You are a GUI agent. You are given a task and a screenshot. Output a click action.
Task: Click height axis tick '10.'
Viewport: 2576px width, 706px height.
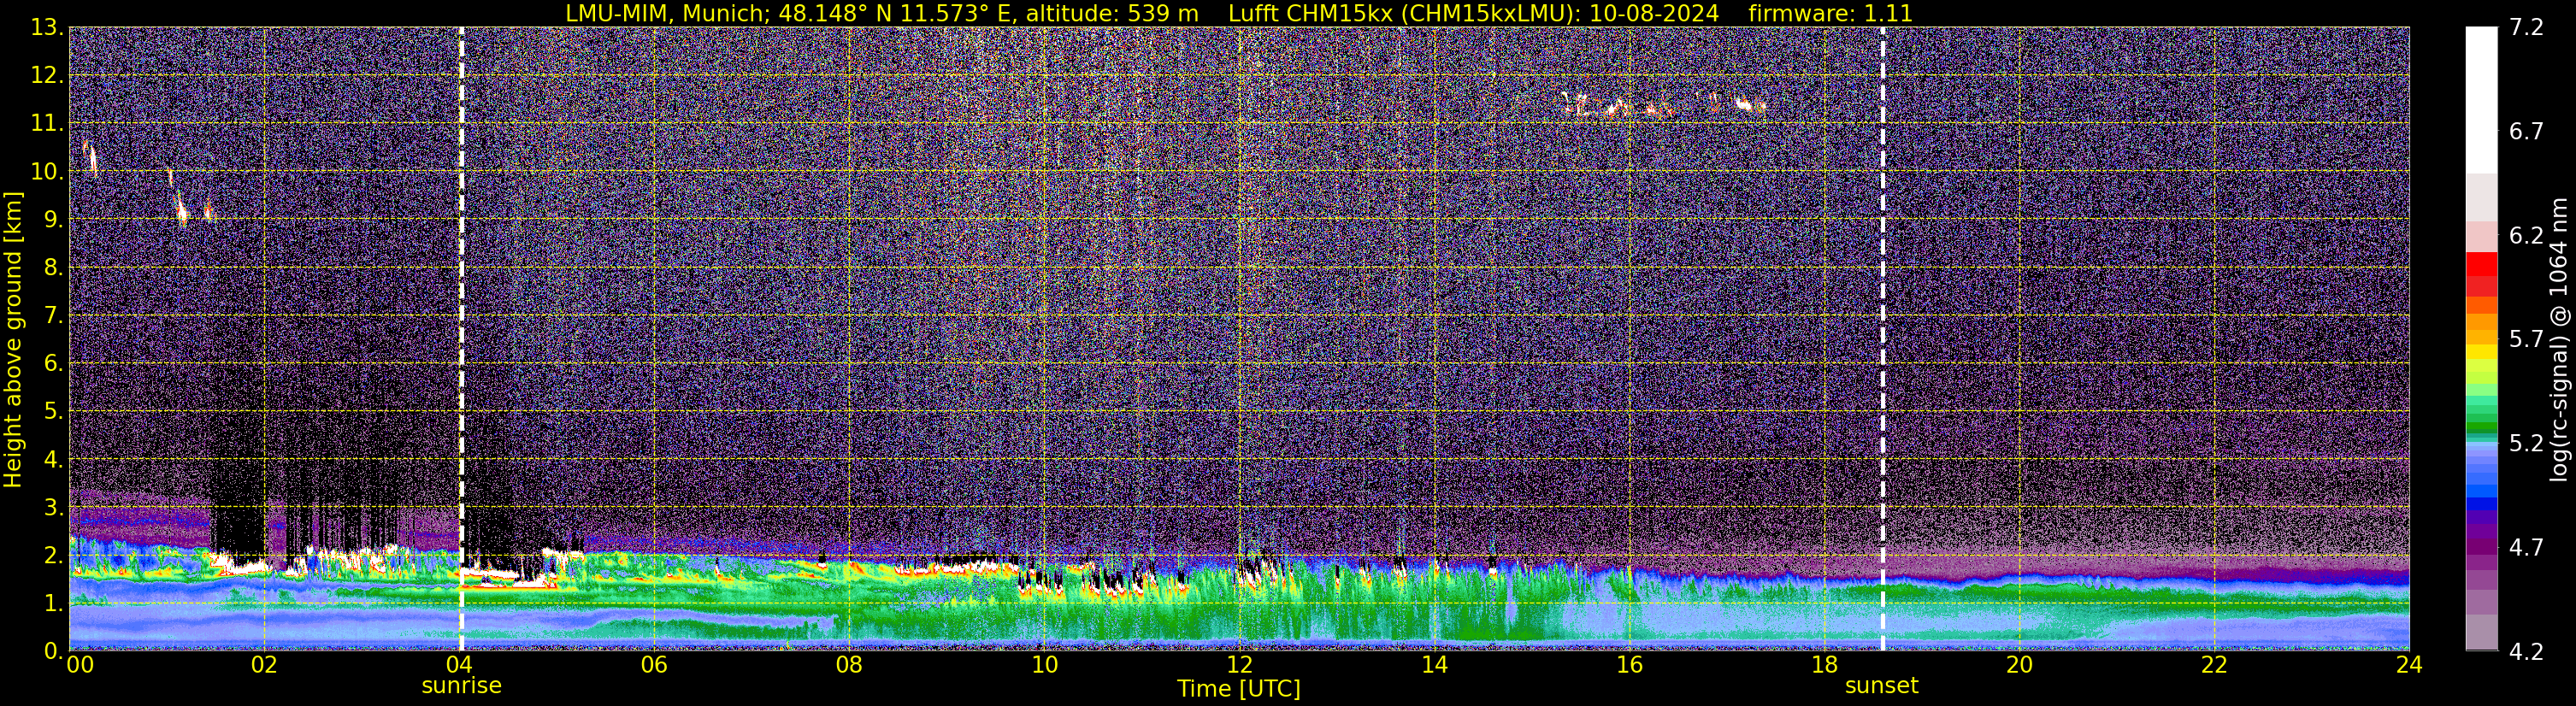pyautogui.click(x=47, y=171)
